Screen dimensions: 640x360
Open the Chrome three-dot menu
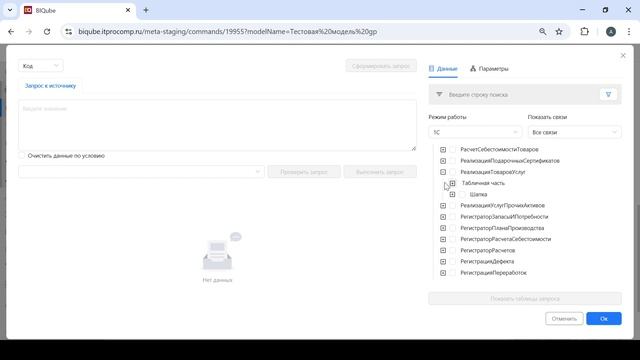click(x=629, y=31)
